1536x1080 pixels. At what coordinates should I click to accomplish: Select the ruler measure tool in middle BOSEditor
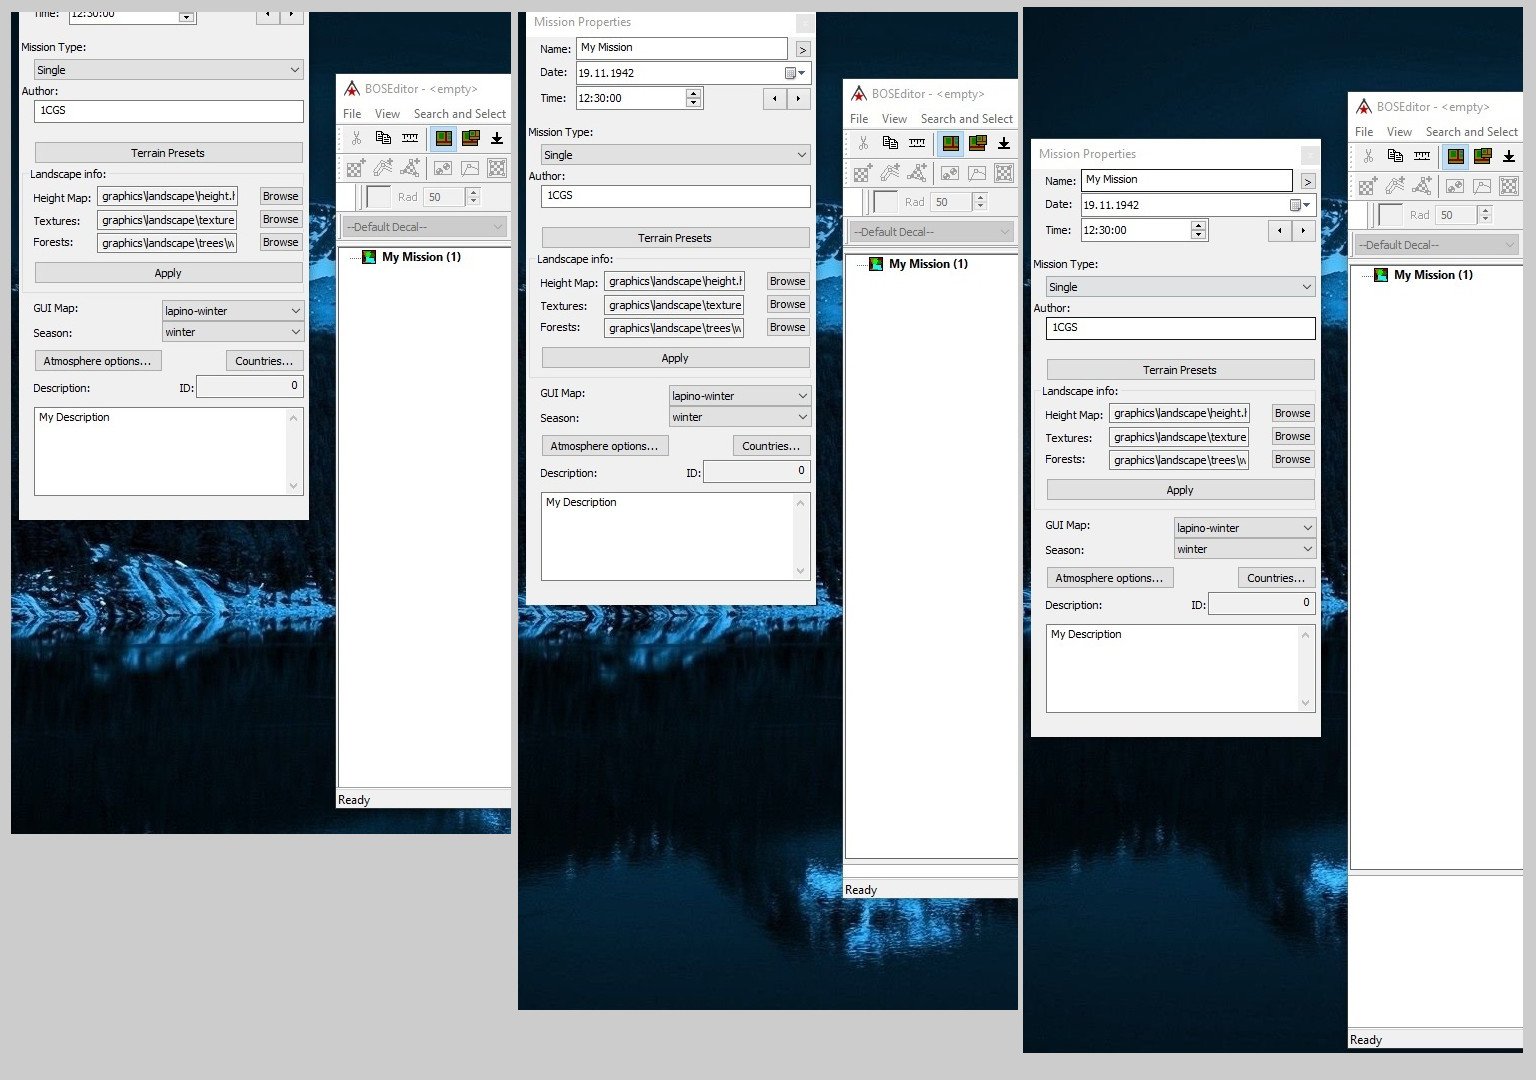pos(917,143)
